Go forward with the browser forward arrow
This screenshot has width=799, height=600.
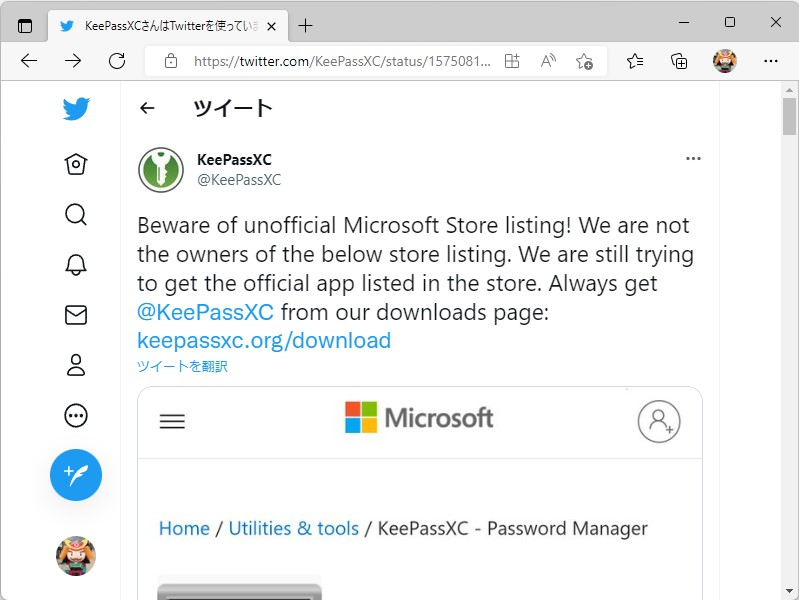point(73,61)
